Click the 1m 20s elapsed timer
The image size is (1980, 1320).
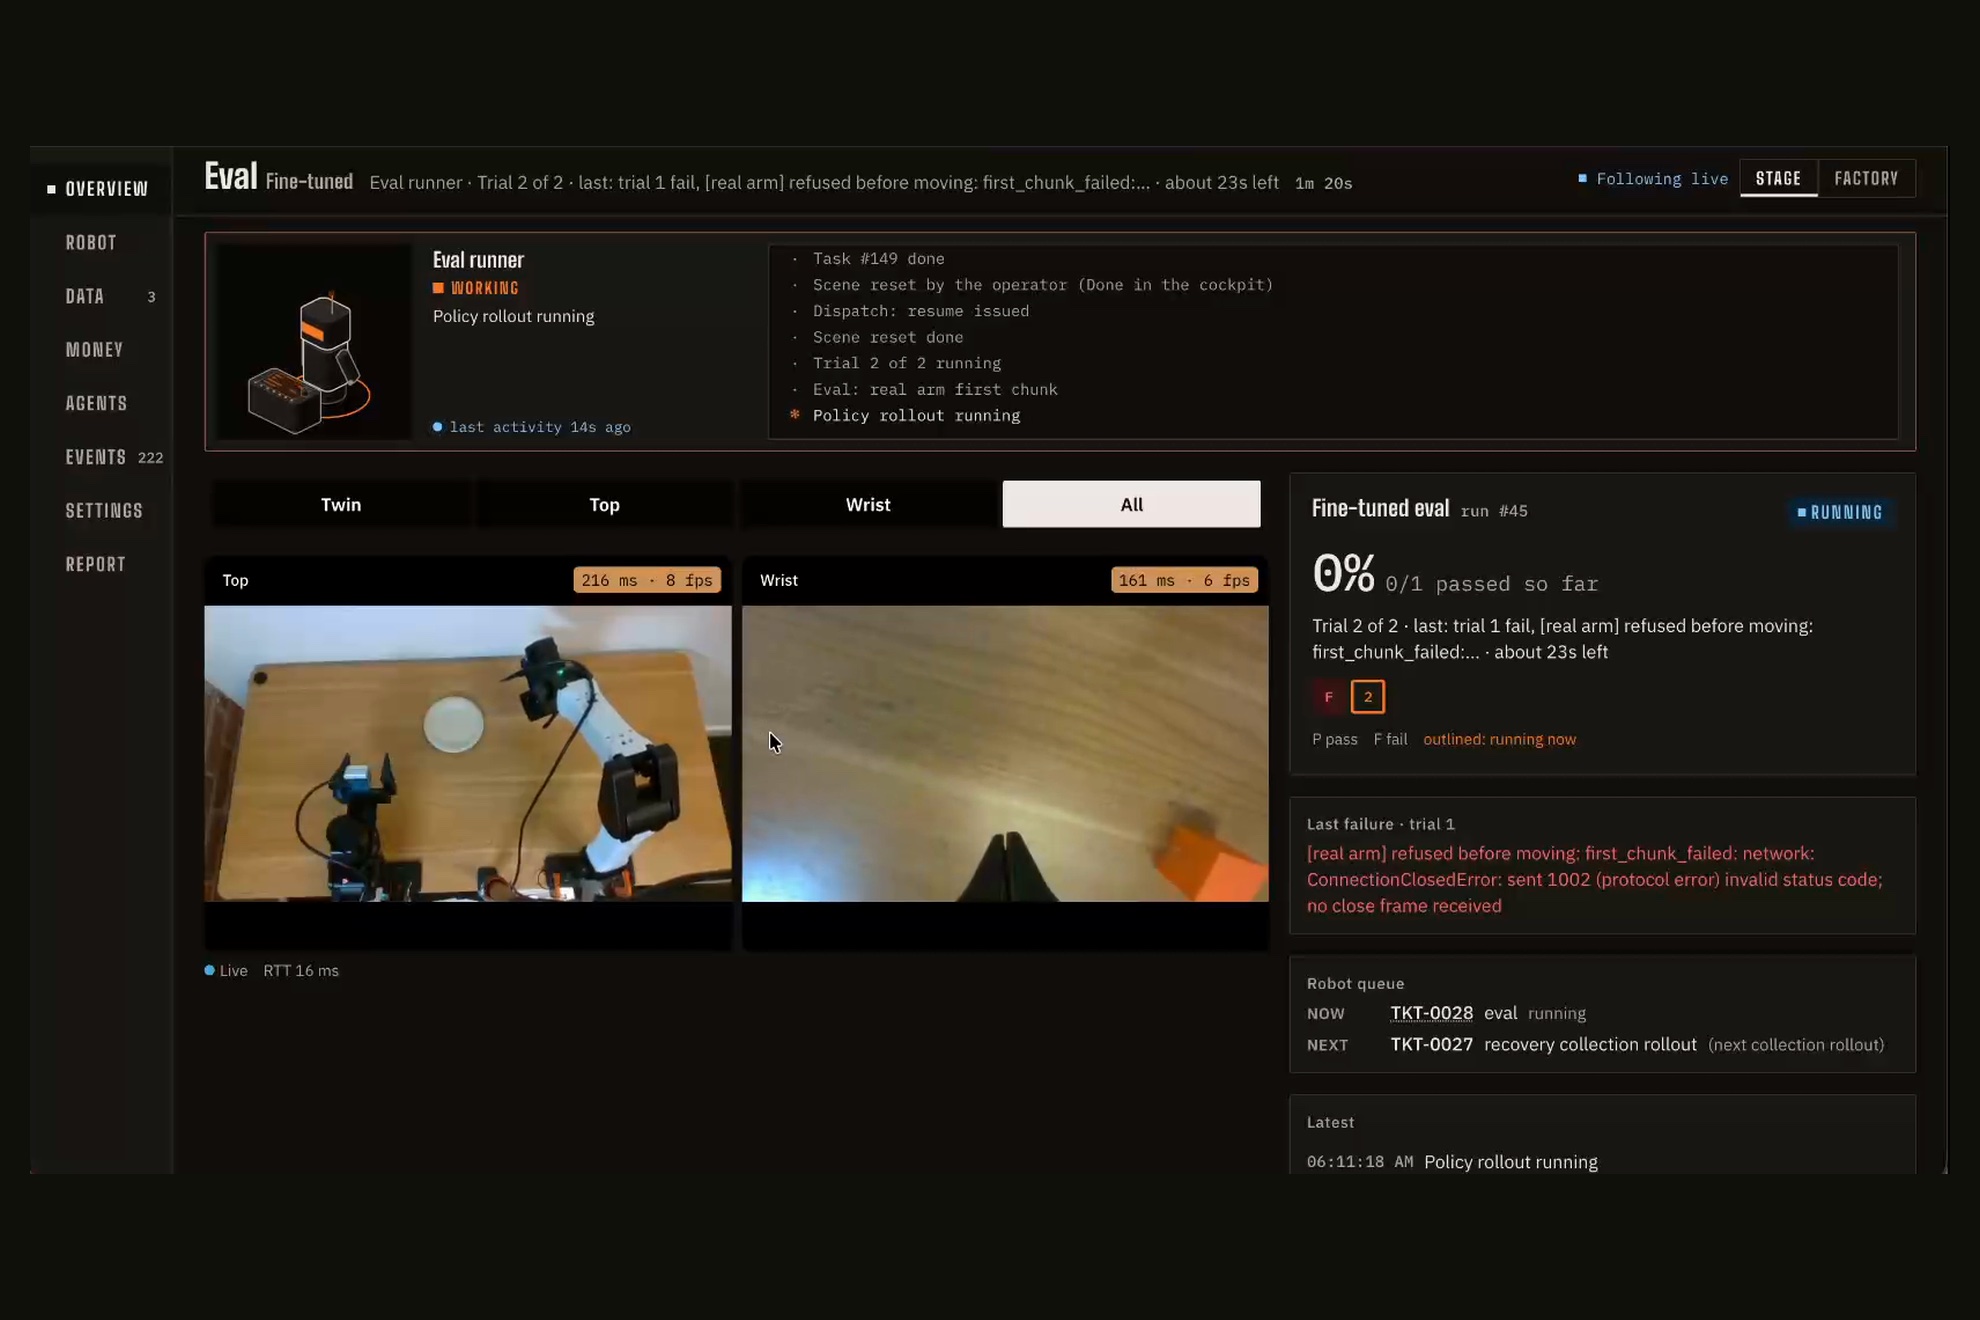1323,183
